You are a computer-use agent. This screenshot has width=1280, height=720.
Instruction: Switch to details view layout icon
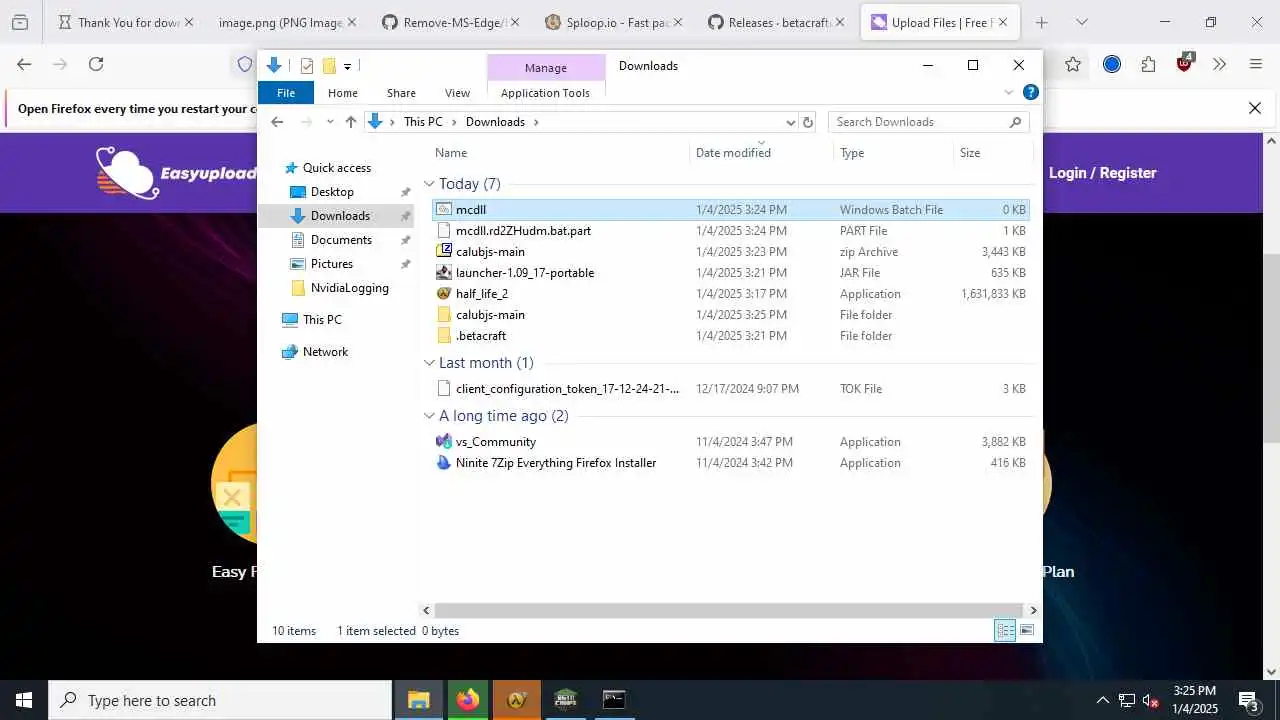(x=1005, y=630)
